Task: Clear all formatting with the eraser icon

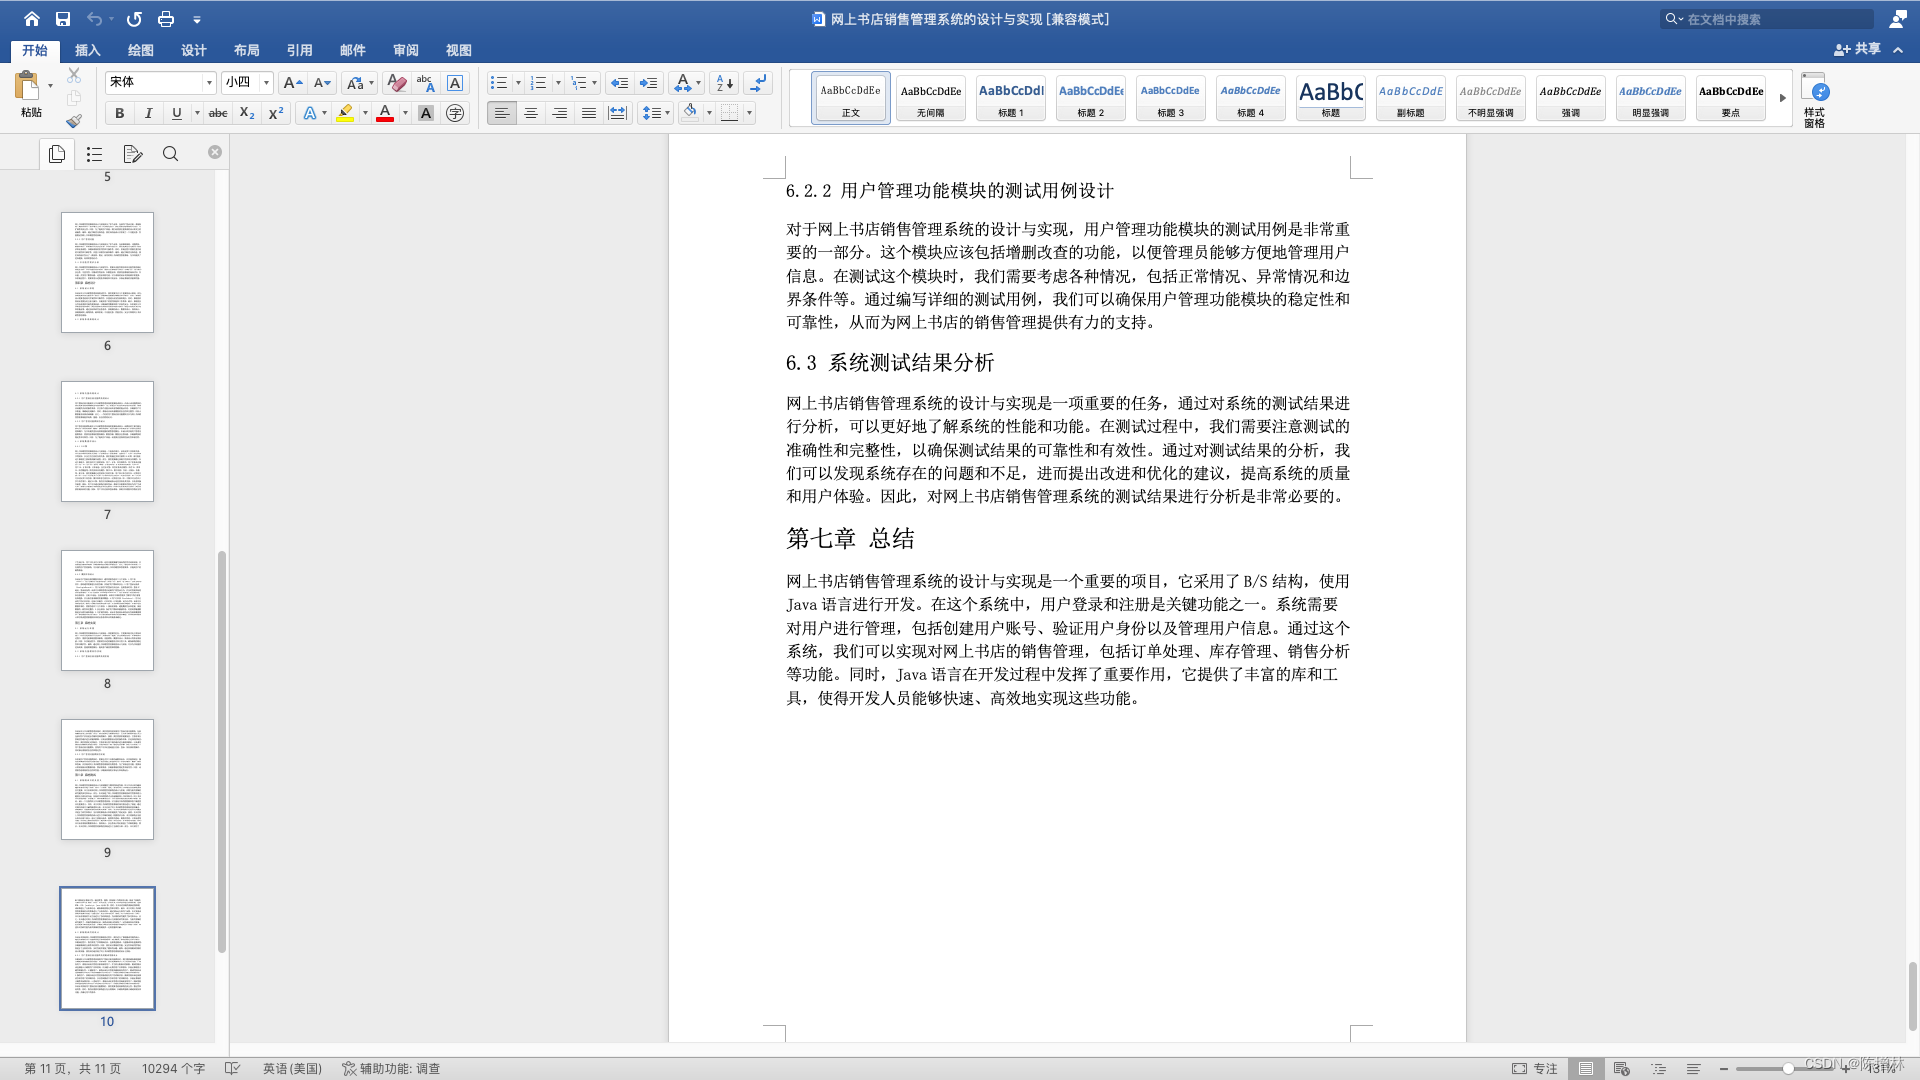Action: (396, 83)
